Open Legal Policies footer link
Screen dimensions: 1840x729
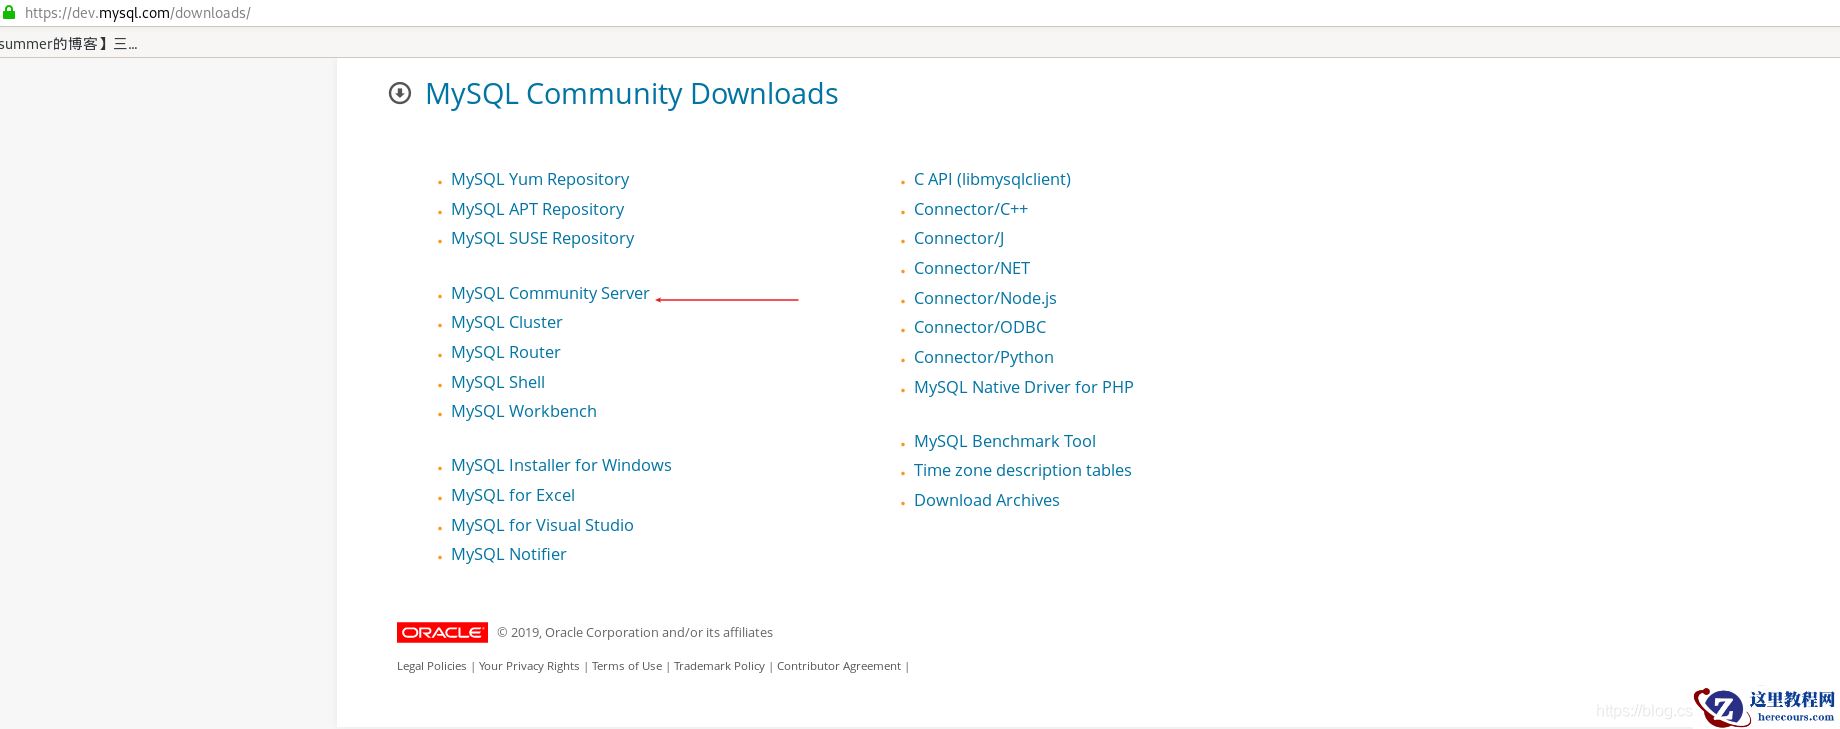pos(432,666)
